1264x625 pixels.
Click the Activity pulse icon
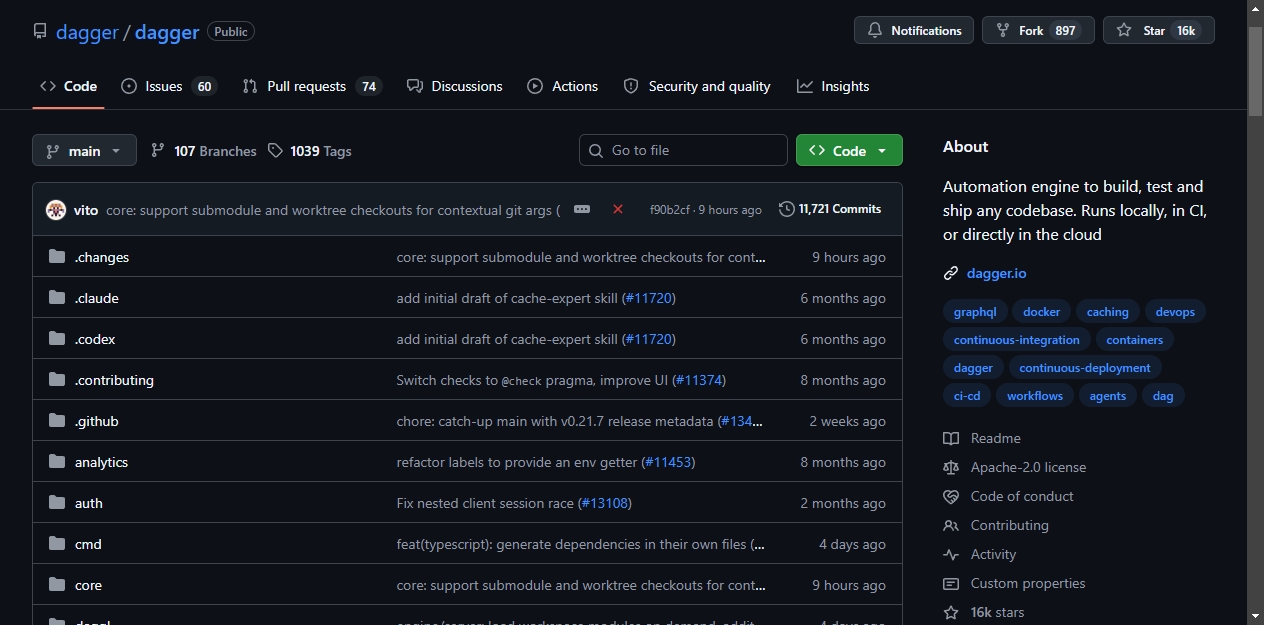951,554
